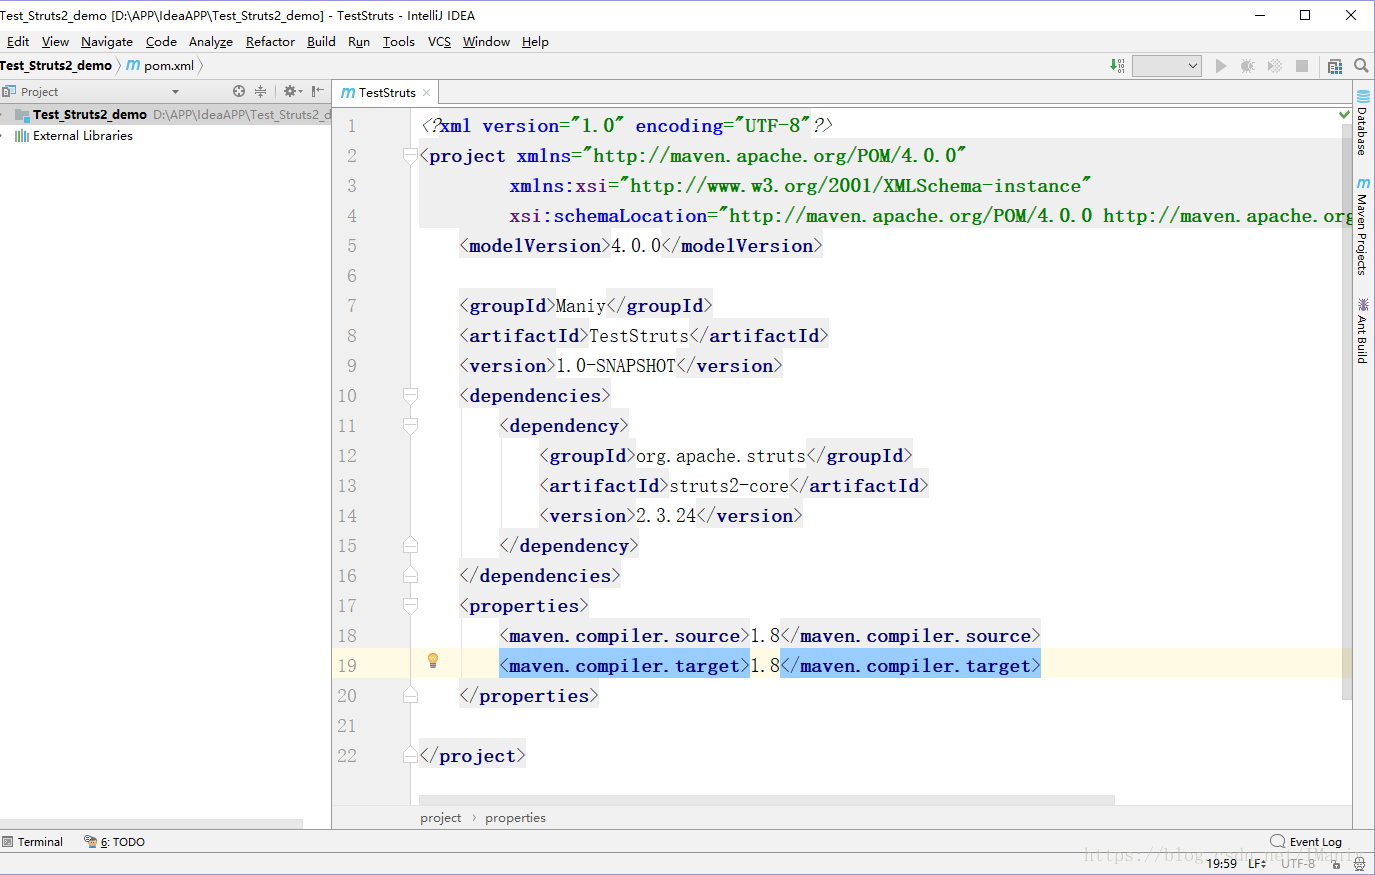Open the Tools menu
Screen dimensions: 1375x875
click(398, 42)
